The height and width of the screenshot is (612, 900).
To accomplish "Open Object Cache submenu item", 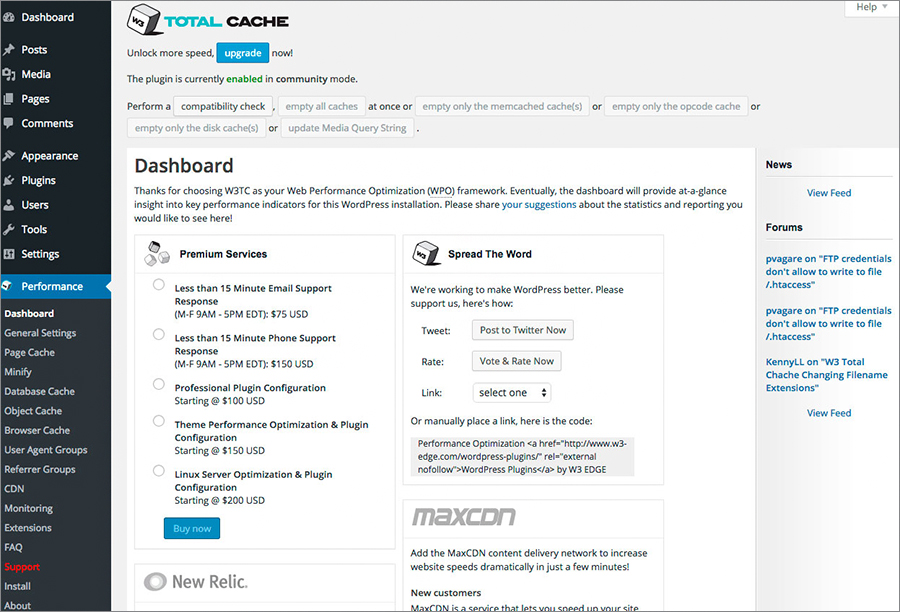I will pyautogui.click(x=33, y=411).
